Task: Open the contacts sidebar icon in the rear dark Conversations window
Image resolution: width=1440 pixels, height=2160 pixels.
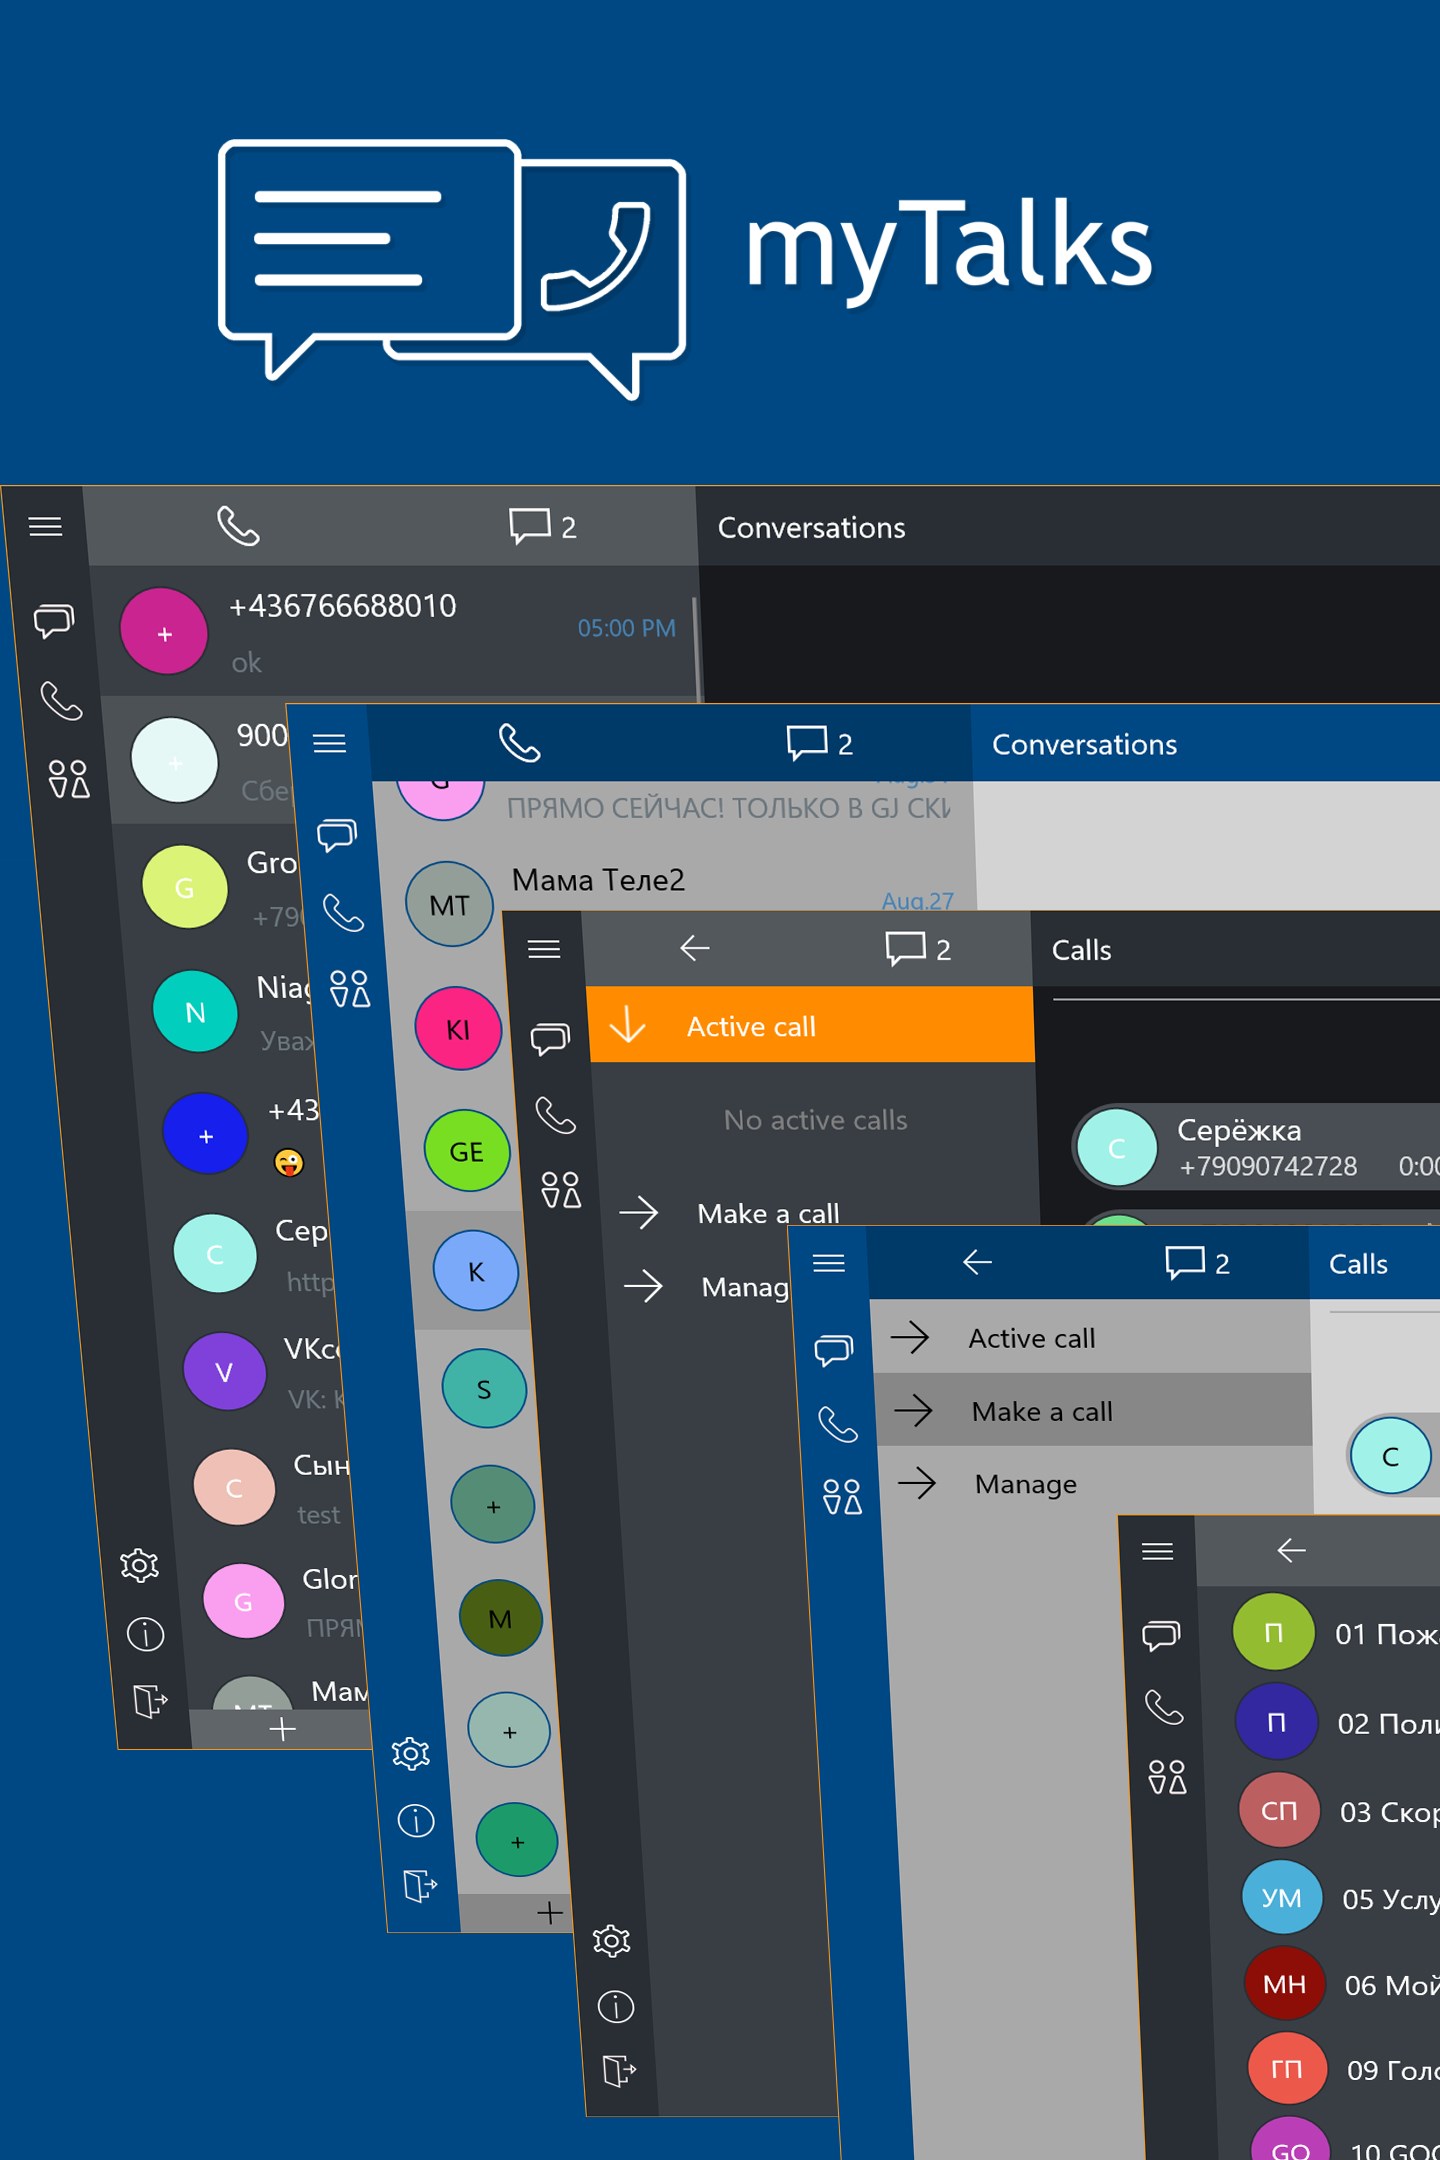Action: 69,778
